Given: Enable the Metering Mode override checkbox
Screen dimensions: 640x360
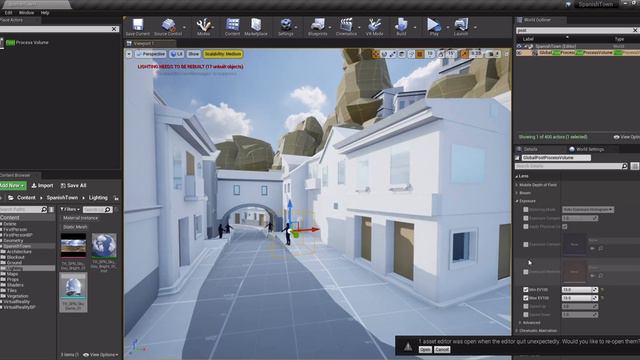Looking at the screenshot, I should (526, 209).
